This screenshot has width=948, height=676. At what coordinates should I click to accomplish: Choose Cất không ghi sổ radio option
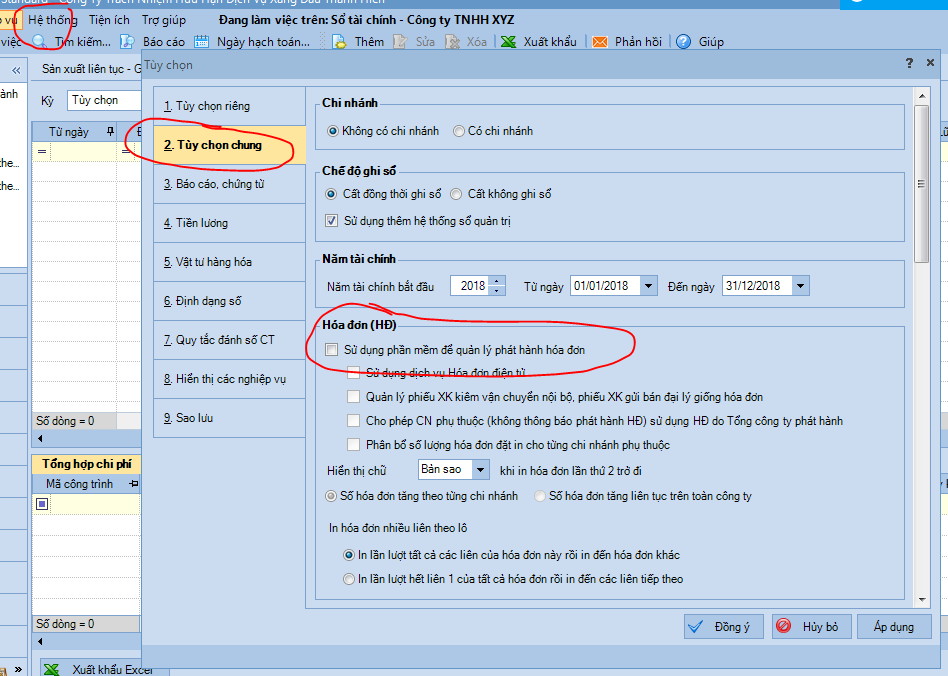click(x=456, y=194)
